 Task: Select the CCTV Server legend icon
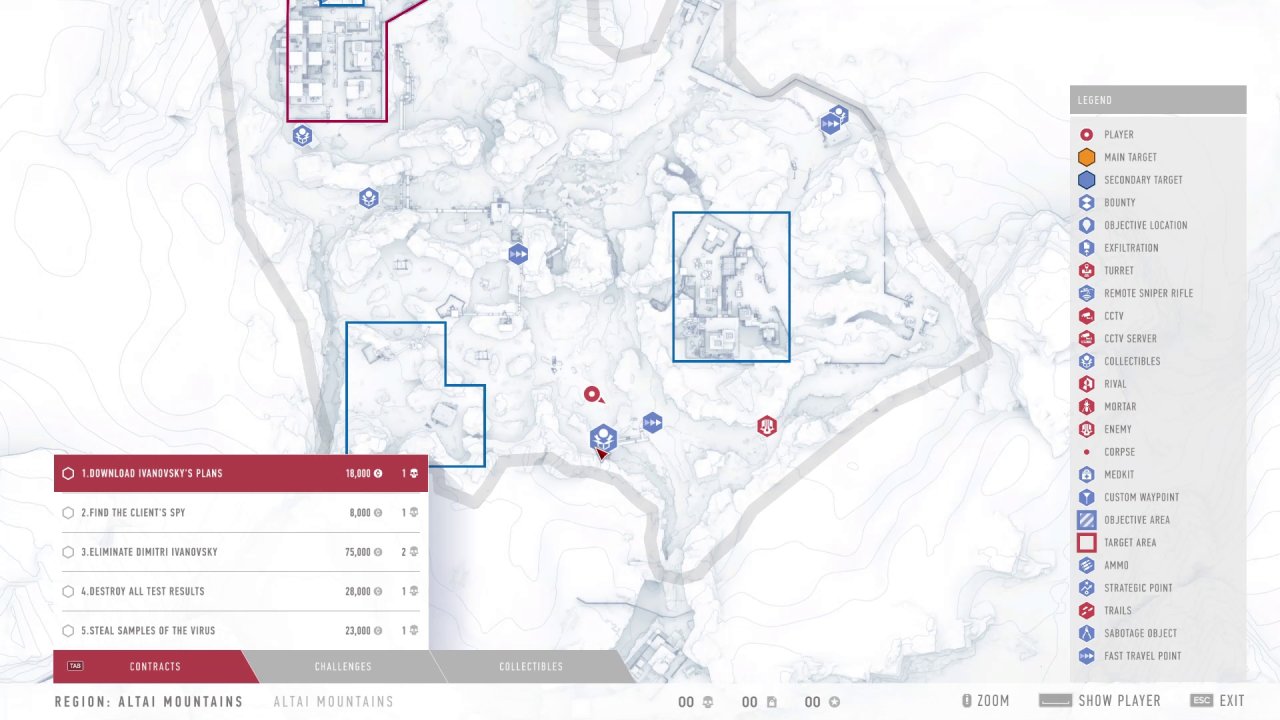click(1087, 338)
